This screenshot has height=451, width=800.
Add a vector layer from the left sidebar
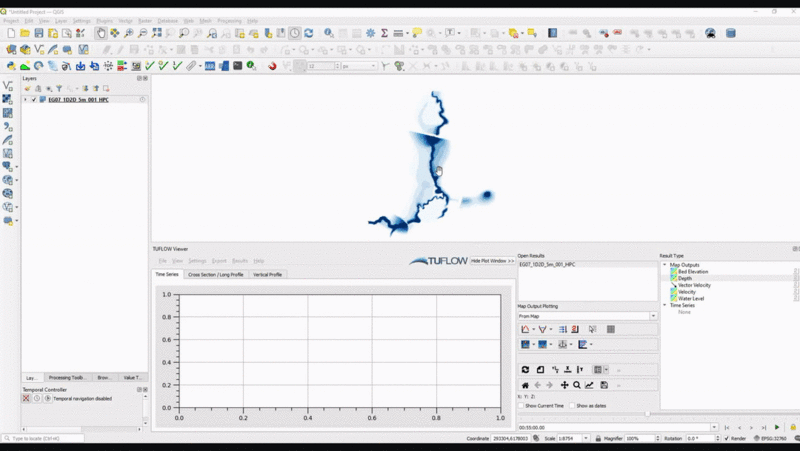pos(8,85)
